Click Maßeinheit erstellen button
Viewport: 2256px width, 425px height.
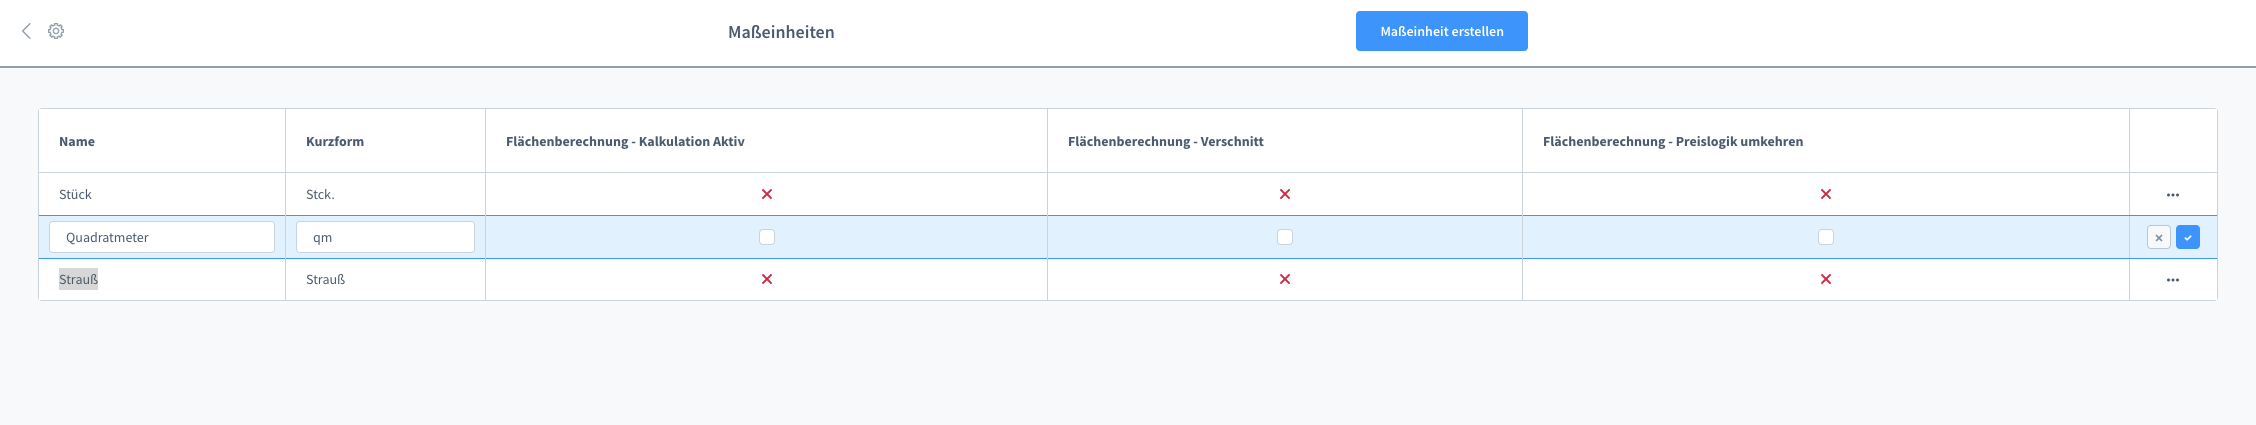point(1441,31)
